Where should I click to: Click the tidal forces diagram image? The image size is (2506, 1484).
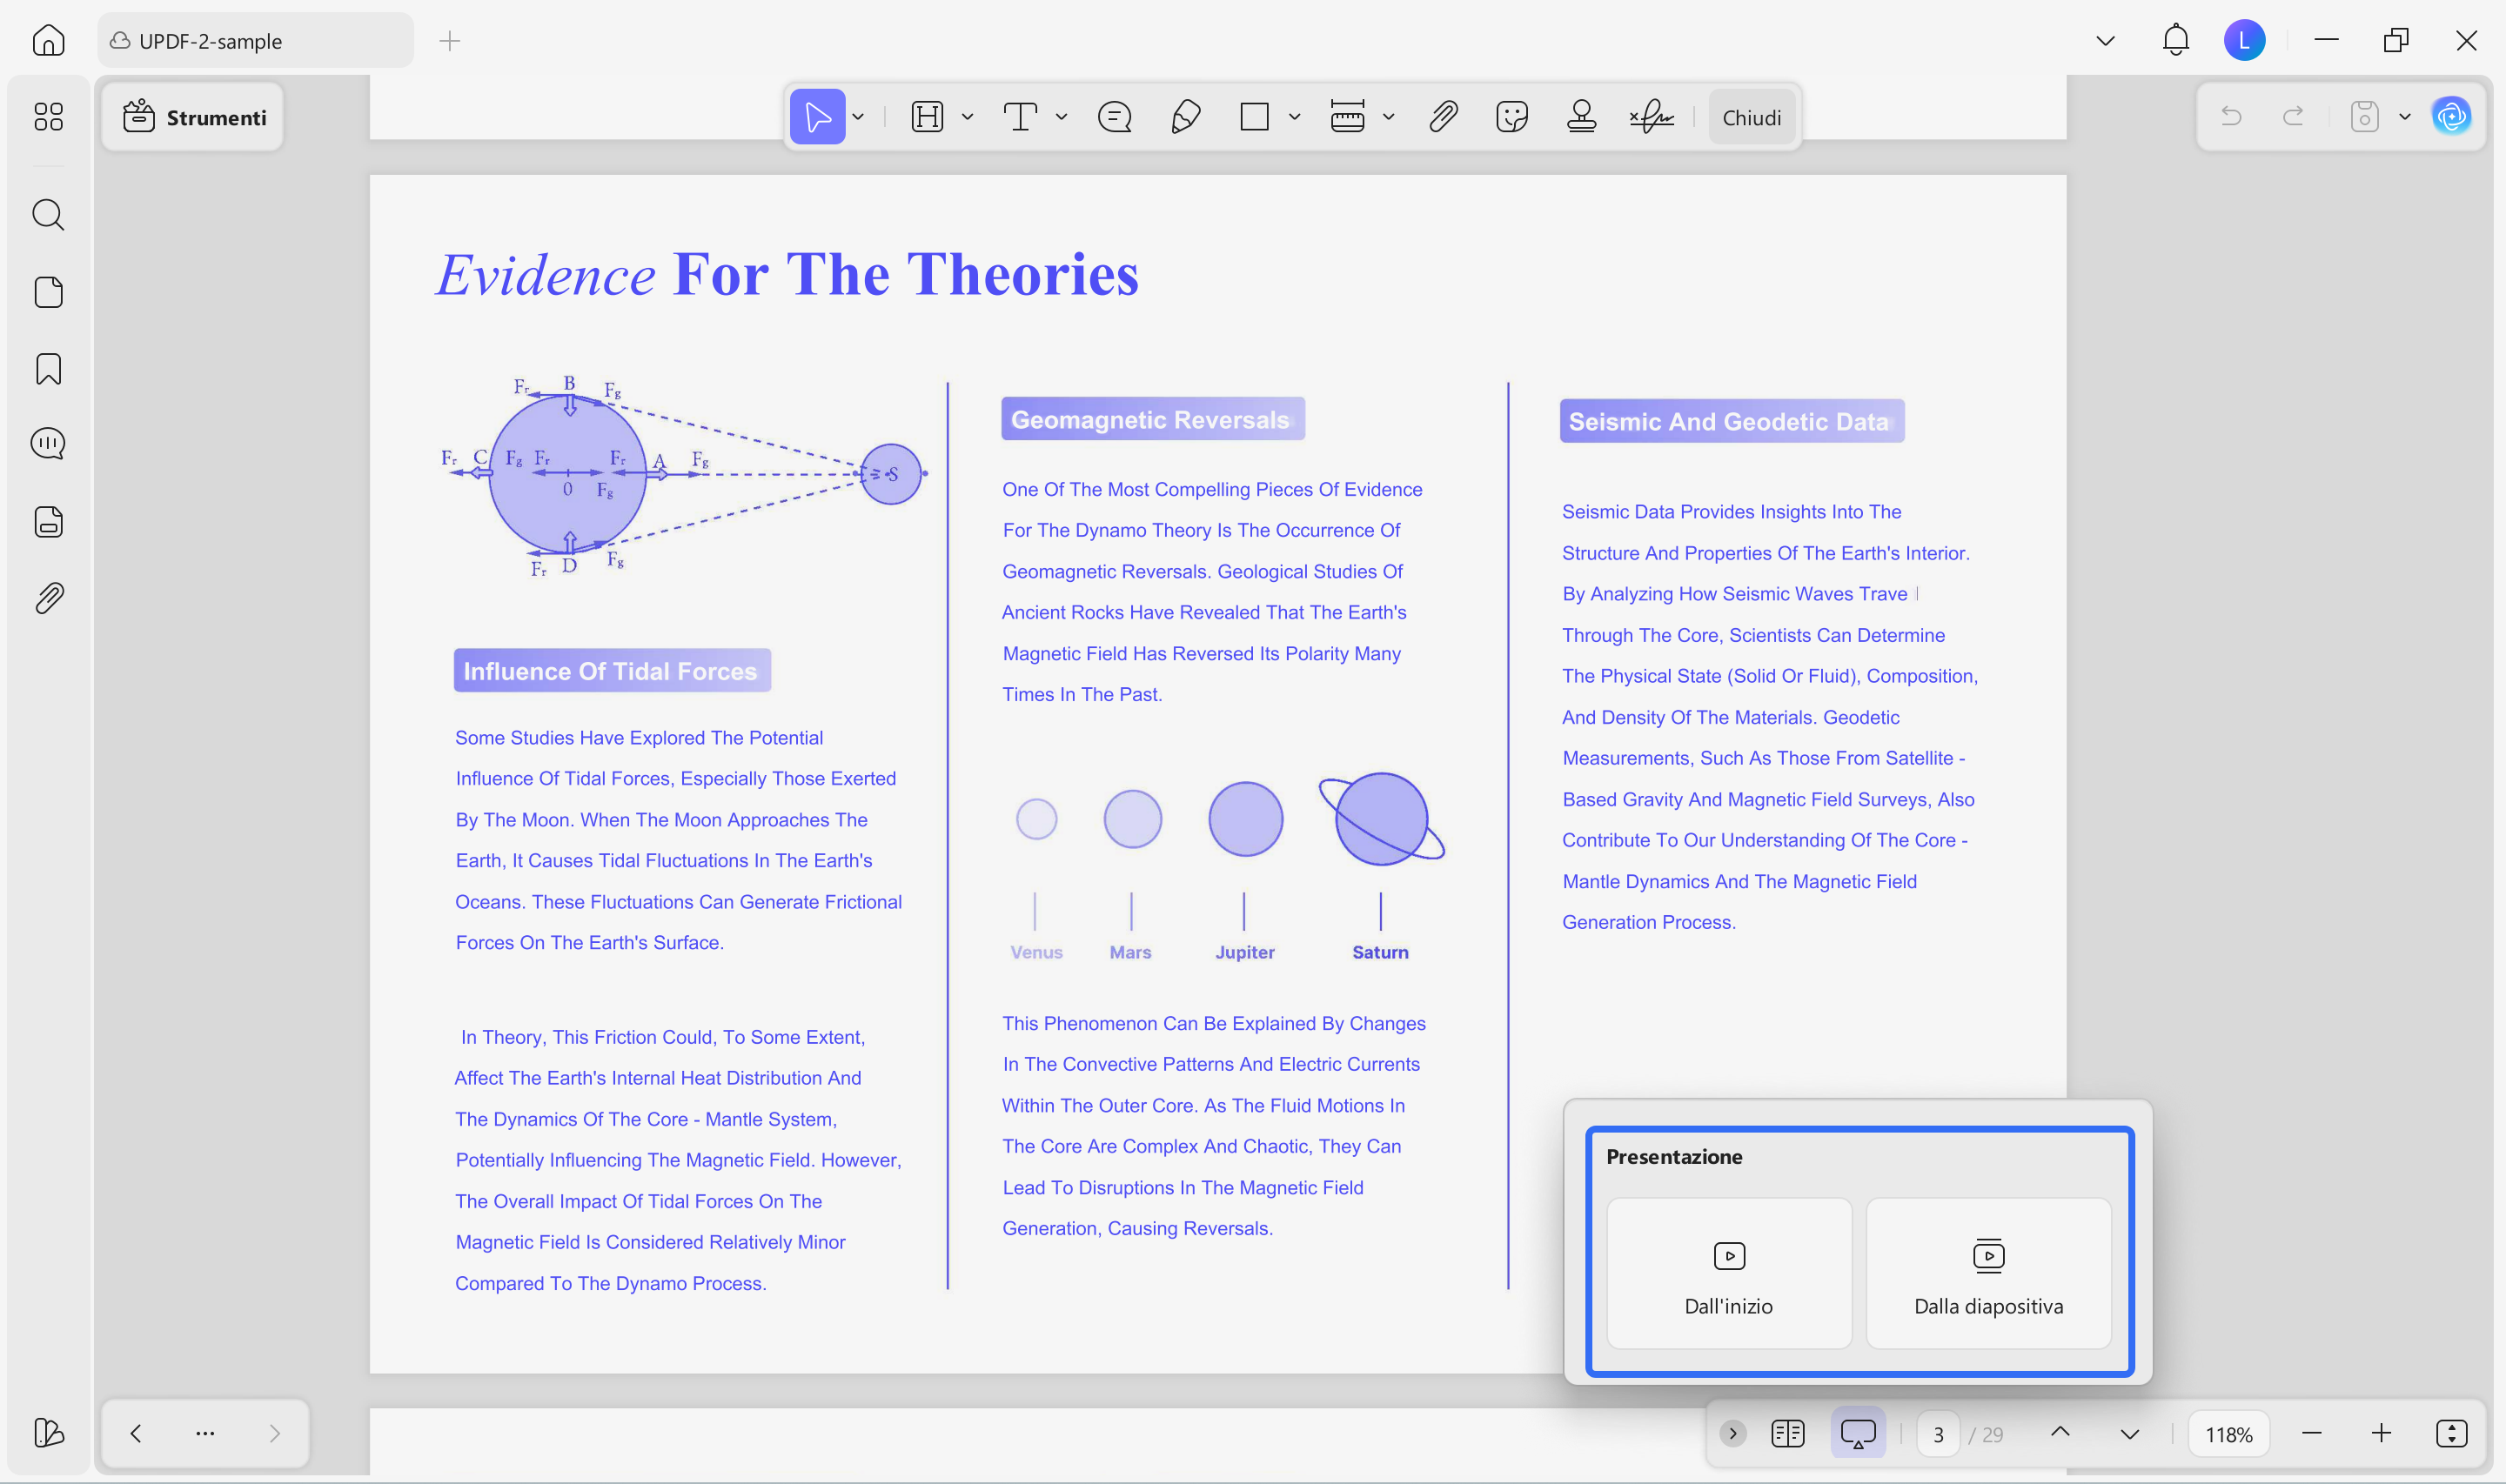pos(684,475)
